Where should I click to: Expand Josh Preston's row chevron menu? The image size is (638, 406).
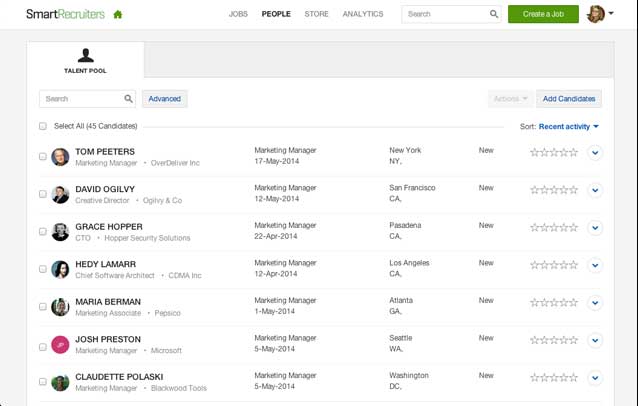(x=595, y=341)
